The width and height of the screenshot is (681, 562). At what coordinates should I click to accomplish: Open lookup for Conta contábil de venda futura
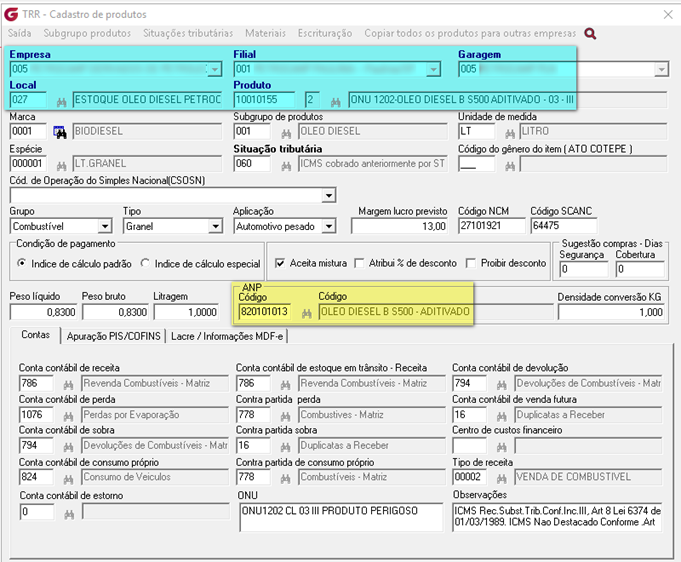click(502, 417)
